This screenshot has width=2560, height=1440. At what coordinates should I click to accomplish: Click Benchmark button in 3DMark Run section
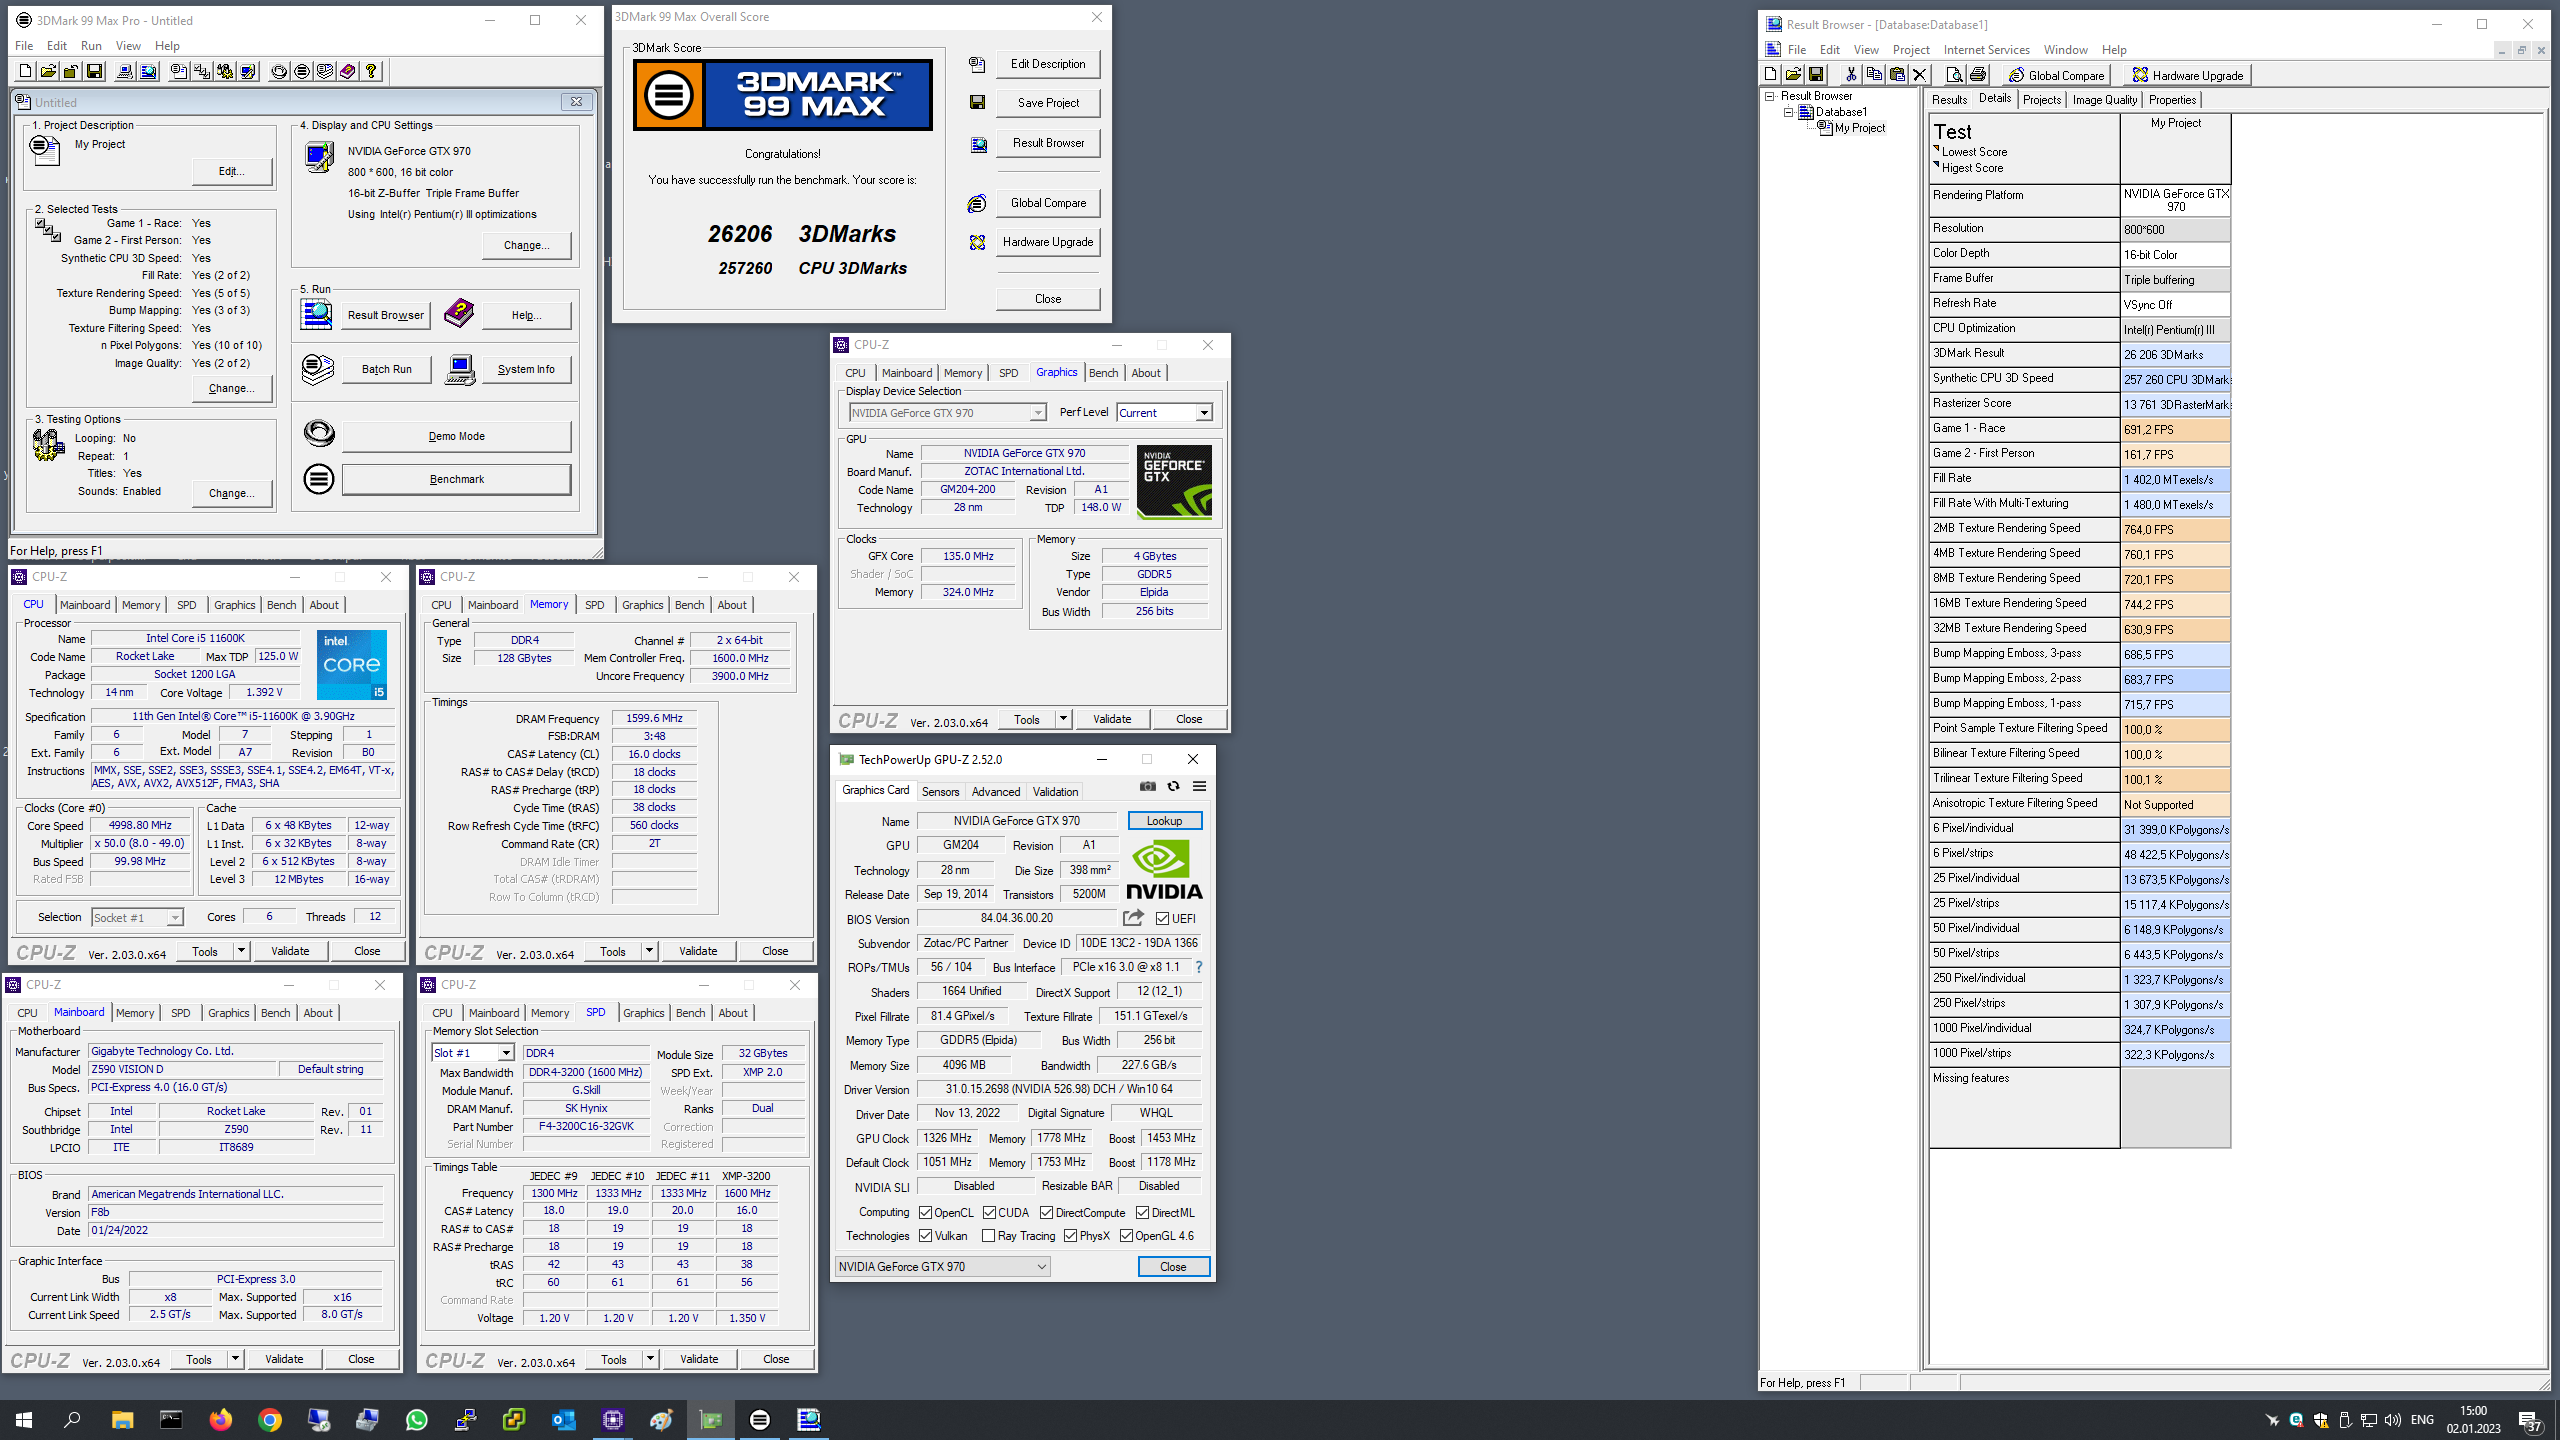(457, 479)
